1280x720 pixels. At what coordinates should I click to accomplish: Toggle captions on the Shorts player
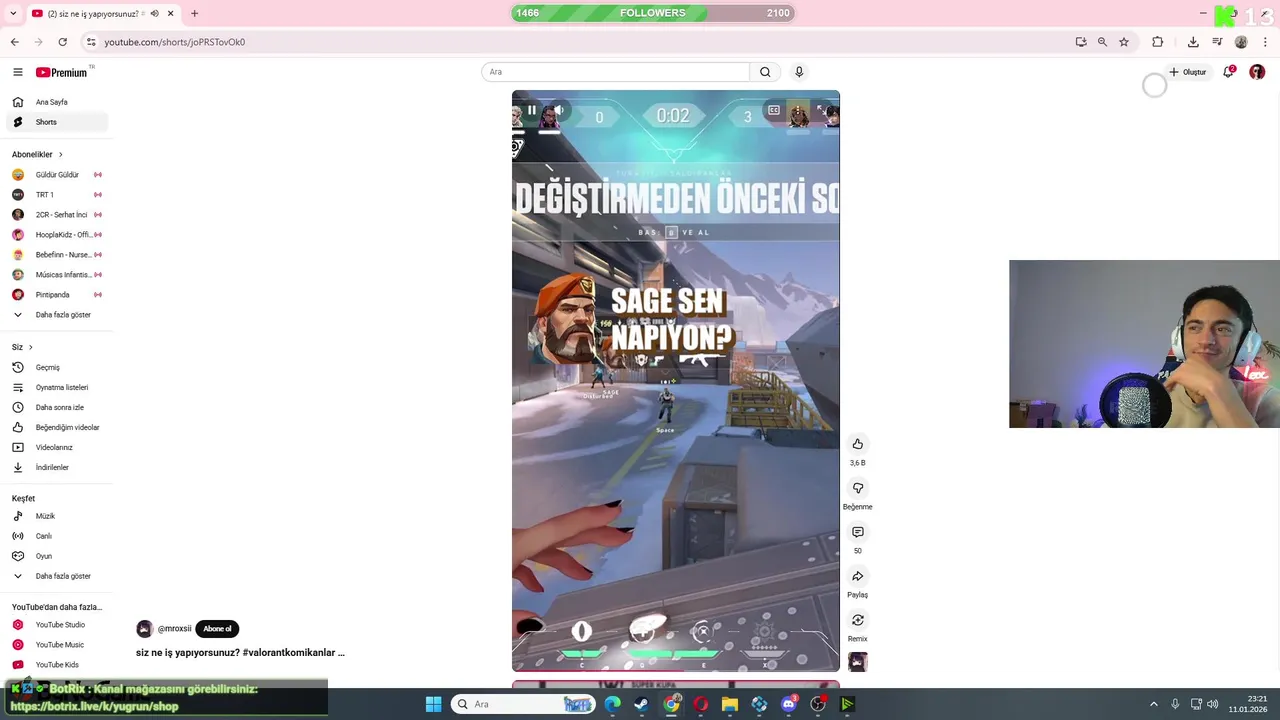[x=774, y=110]
